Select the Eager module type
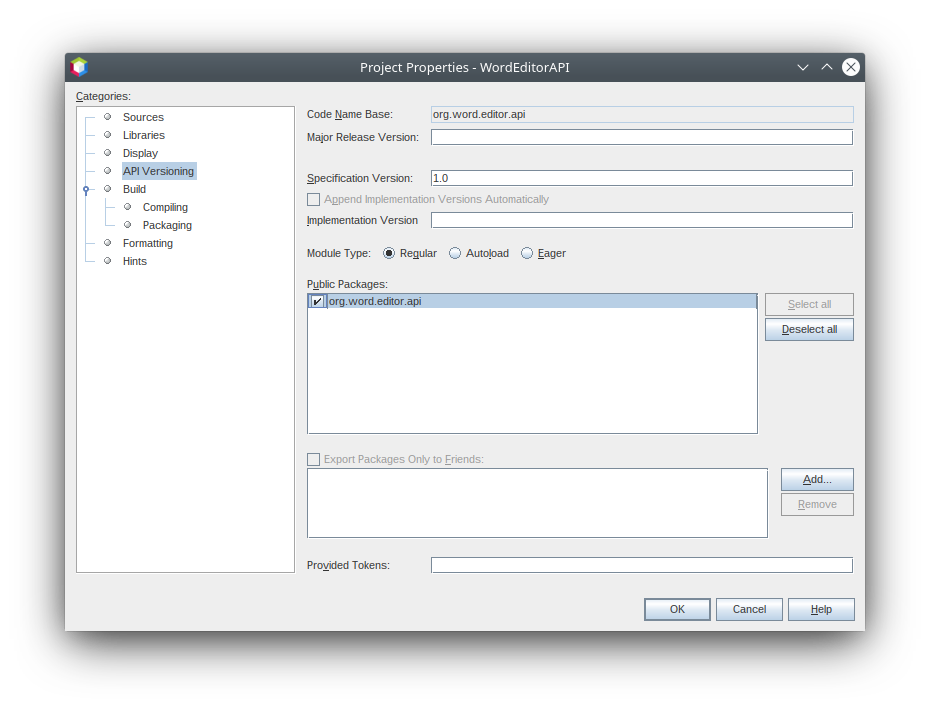The width and height of the screenshot is (930, 708). click(527, 253)
